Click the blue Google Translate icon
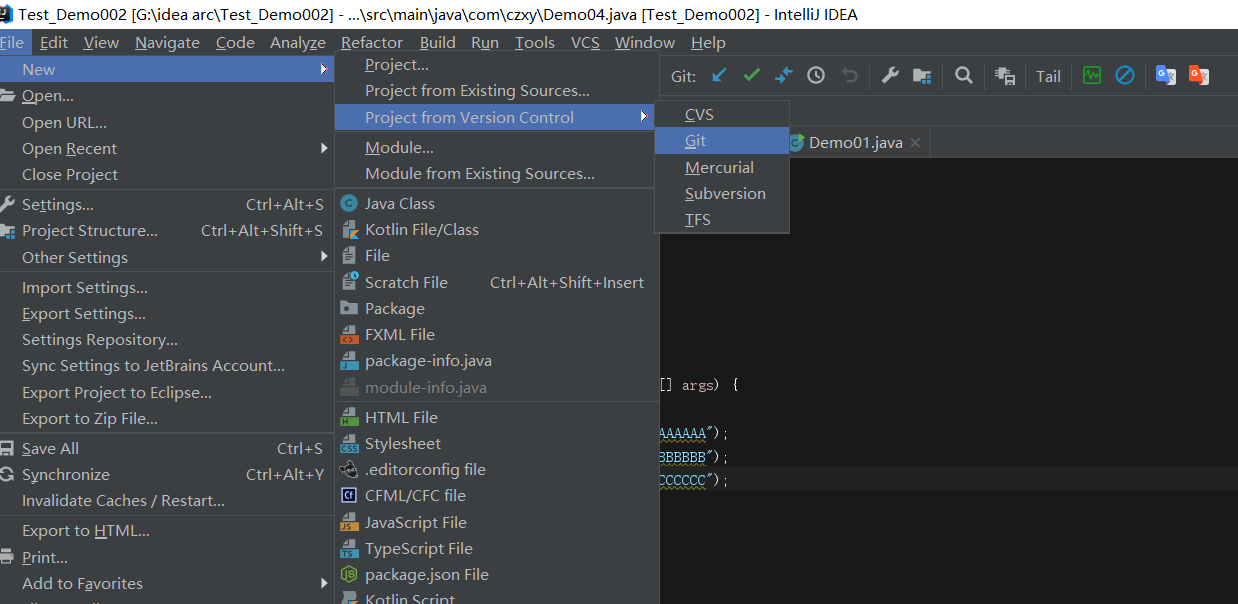1238x604 pixels. click(x=1165, y=75)
